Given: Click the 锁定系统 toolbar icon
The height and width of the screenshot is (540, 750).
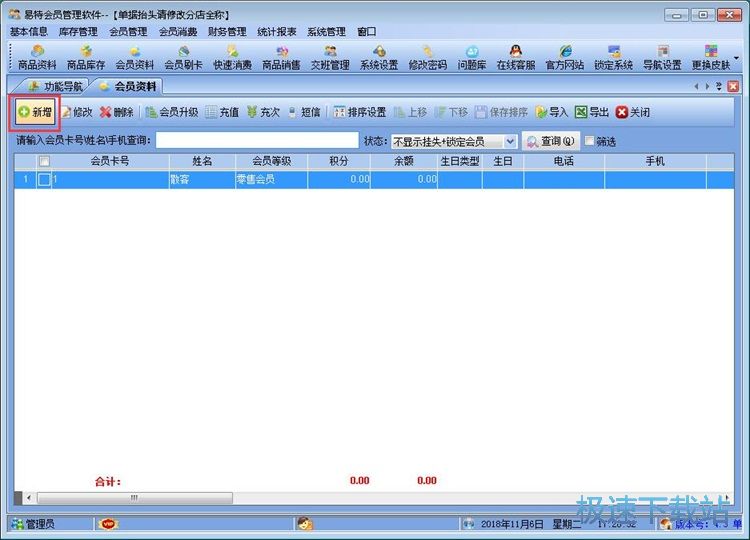Looking at the screenshot, I should coord(614,57).
